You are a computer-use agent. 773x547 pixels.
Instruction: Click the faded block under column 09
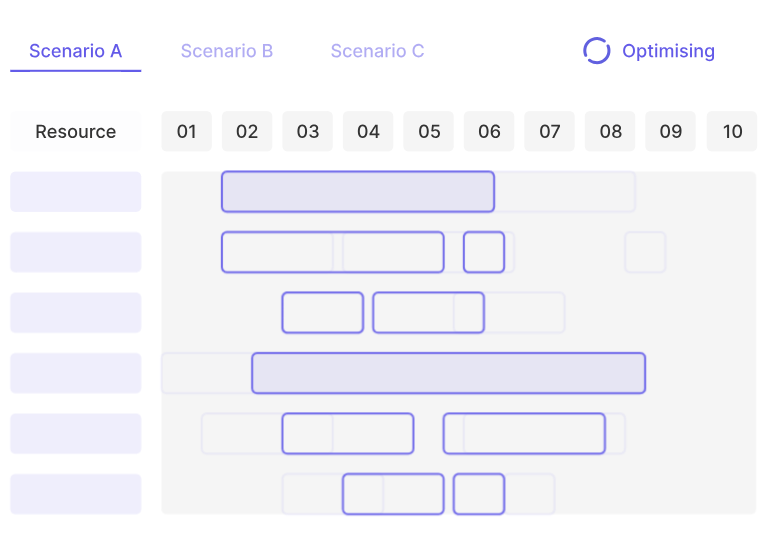coord(645,252)
